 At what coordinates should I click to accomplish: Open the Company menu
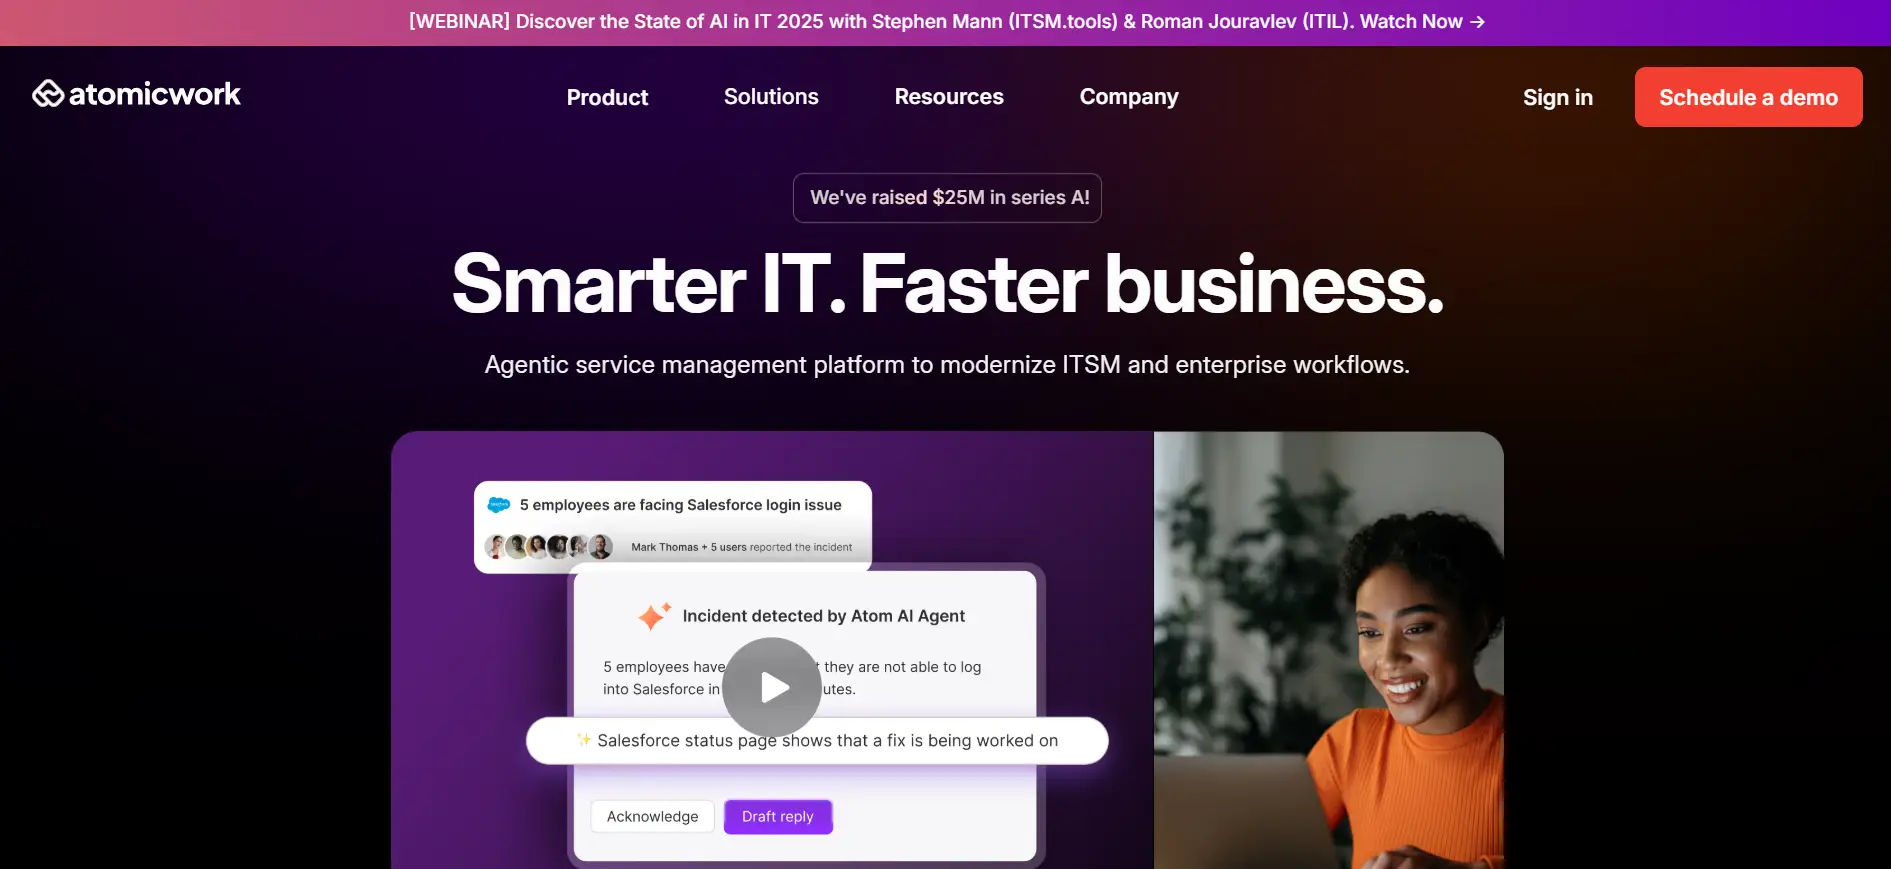coord(1129,97)
